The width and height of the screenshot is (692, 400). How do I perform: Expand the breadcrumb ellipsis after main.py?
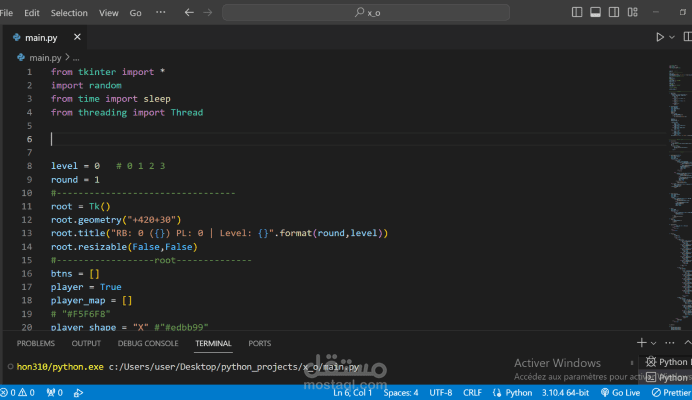pyautogui.click(x=76, y=58)
